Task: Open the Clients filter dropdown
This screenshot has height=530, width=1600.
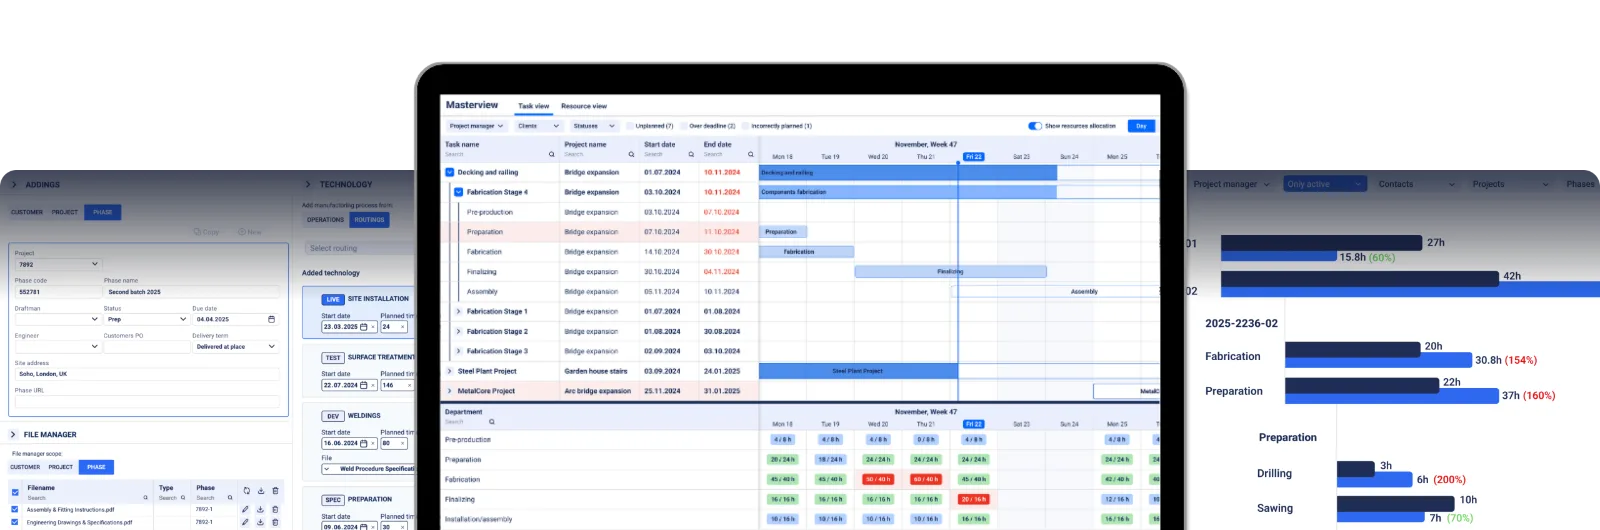Action: coord(538,126)
